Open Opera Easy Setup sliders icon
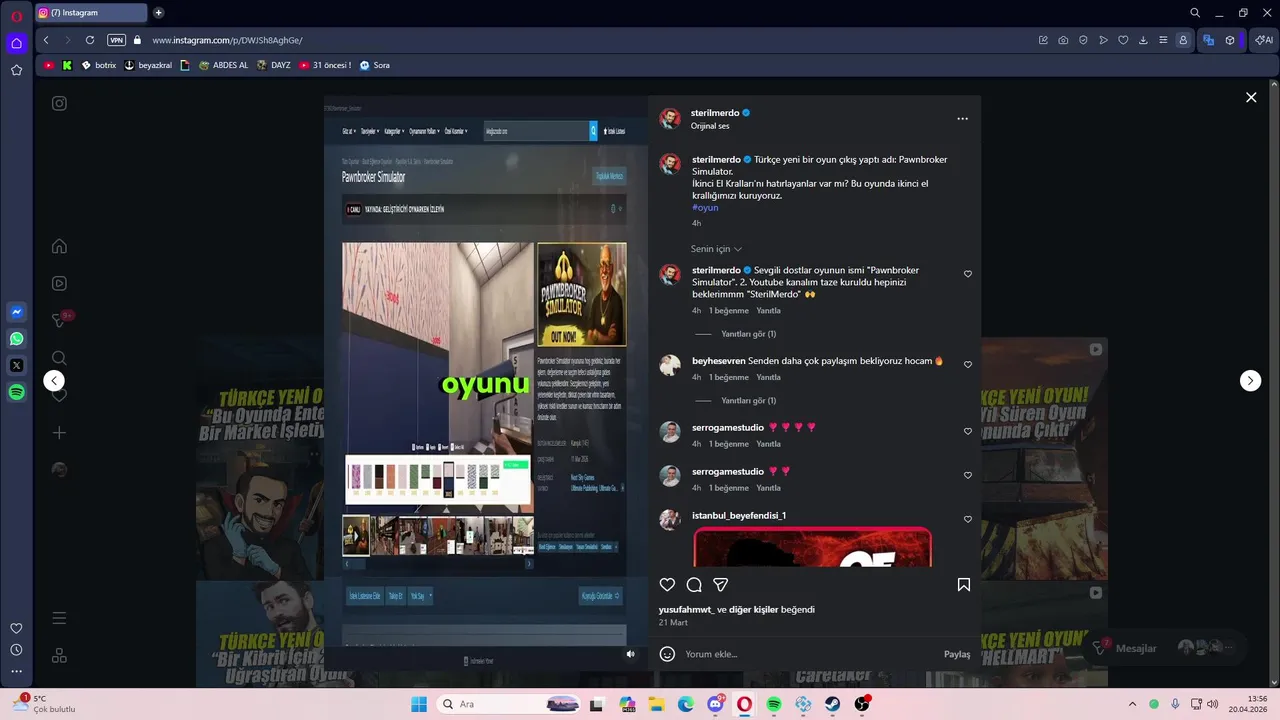Viewport: 1280px width, 720px height. pos(1163,40)
